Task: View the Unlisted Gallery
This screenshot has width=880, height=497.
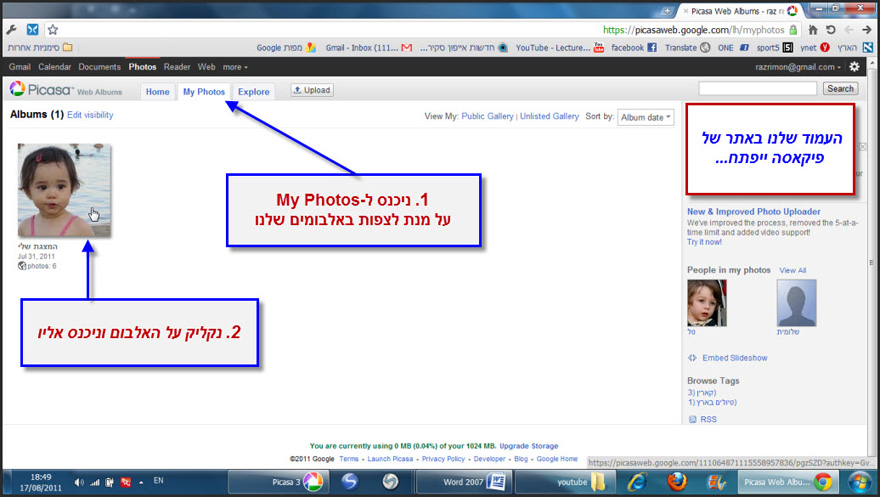Action: tap(549, 116)
